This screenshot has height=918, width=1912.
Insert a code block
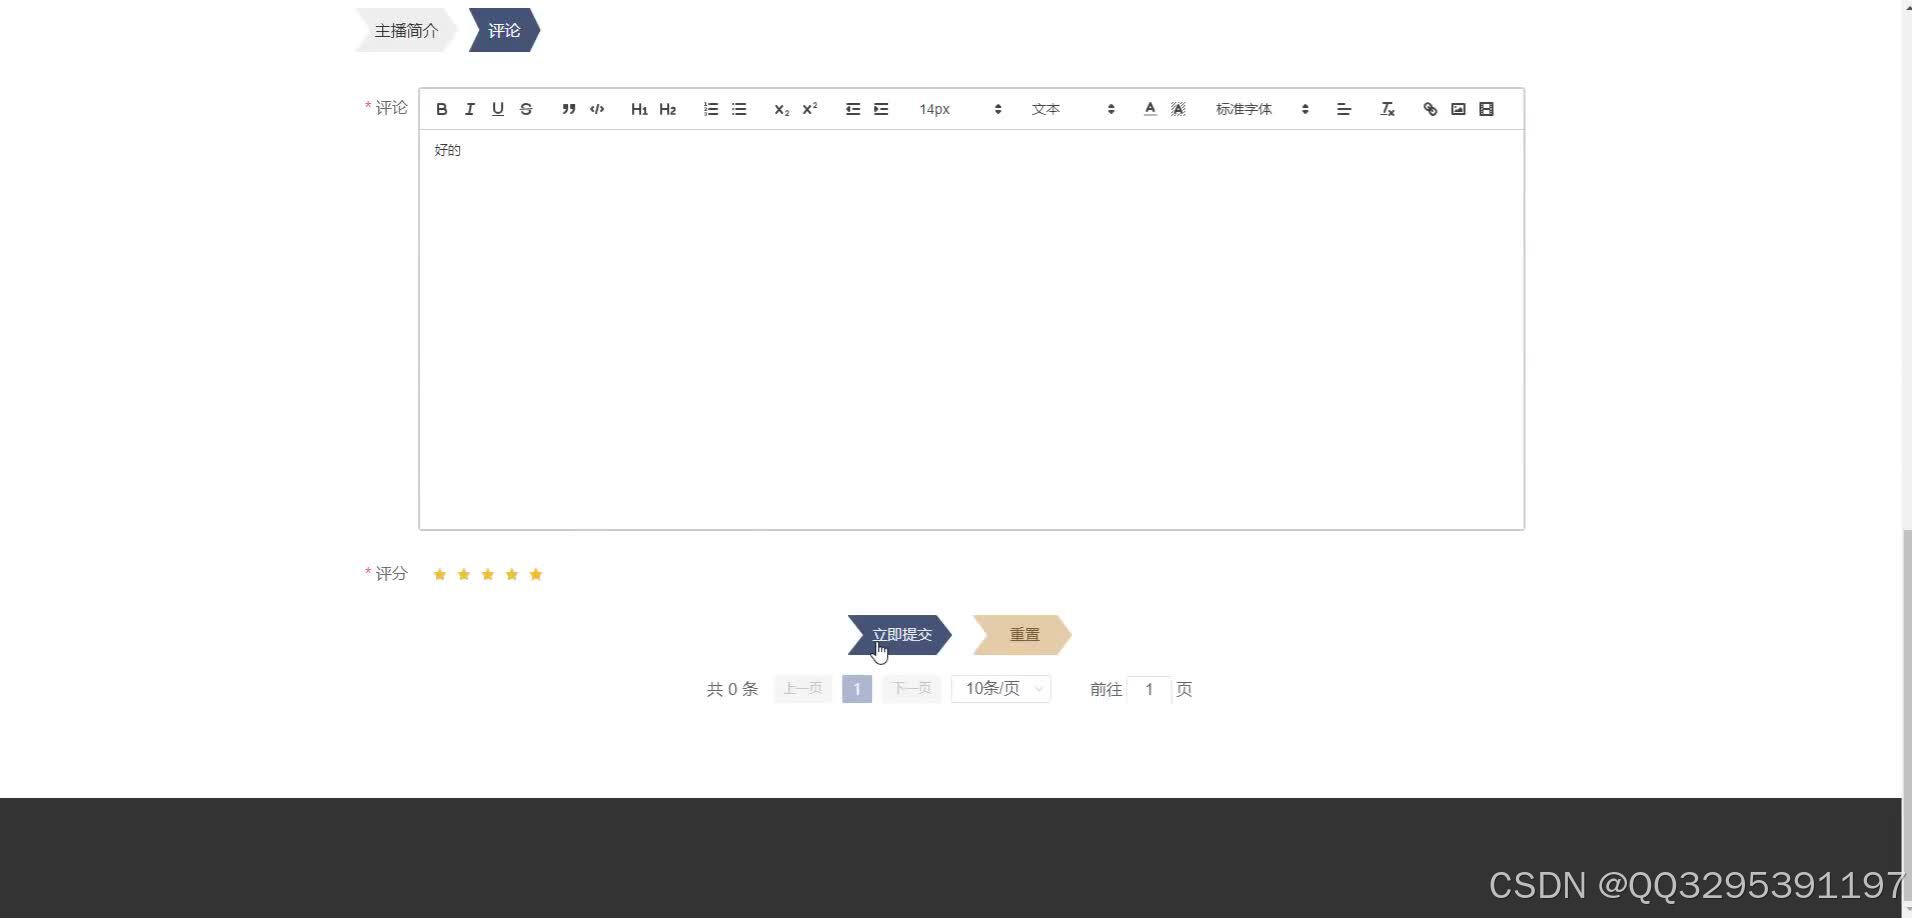point(596,109)
